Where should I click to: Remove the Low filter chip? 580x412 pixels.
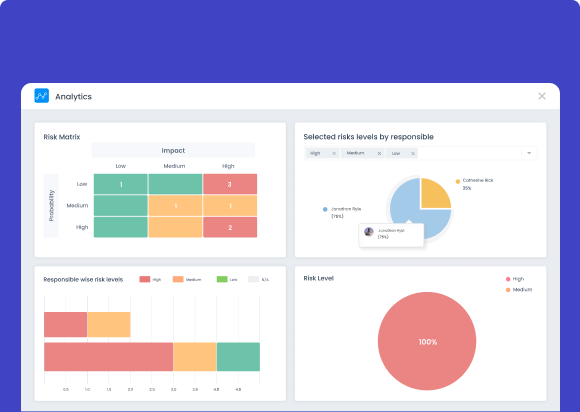(413, 153)
